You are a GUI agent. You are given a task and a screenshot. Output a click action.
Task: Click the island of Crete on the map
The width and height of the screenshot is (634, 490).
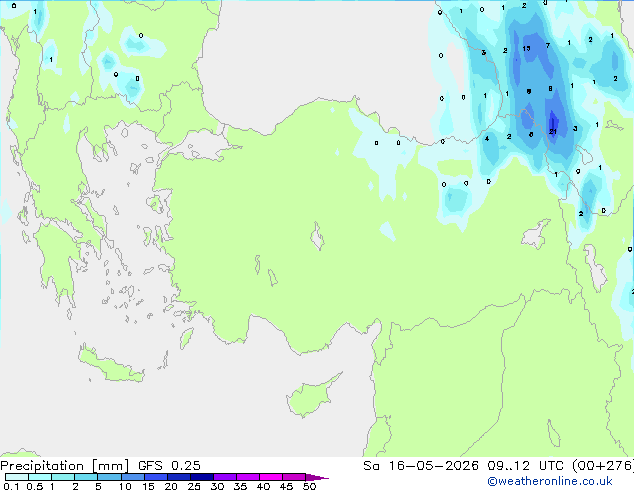click(111, 364)
